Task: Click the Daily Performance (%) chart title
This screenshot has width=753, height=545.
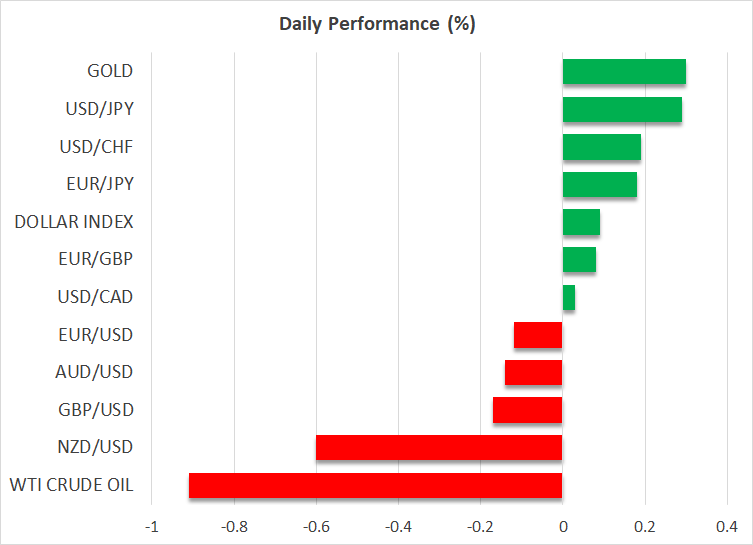Action: (x=376, y=24)
